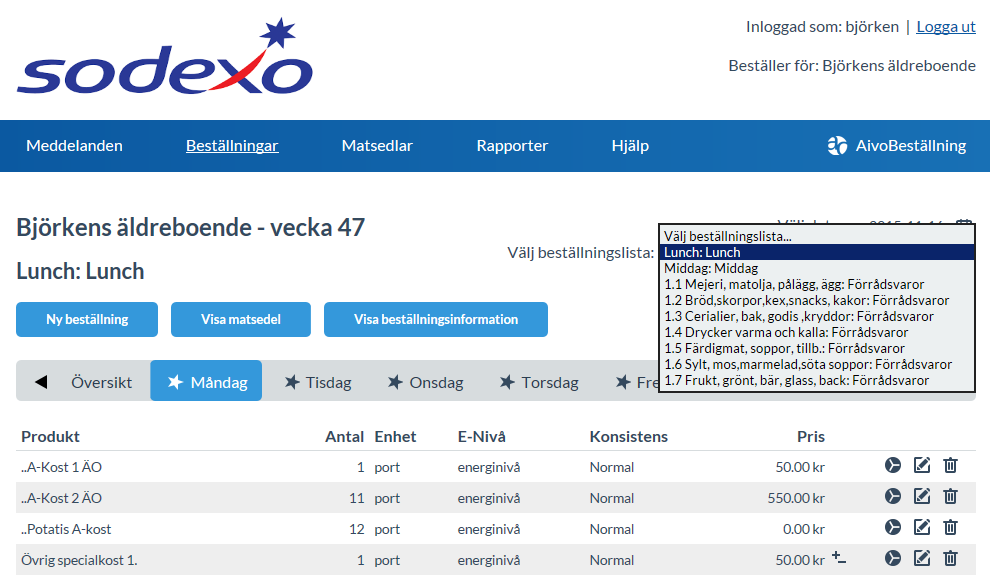Image resolution: width=990 pixels, height=585 pixels.
Task: Open arrow icon in ..A-Kost 1 ÄO row
Action: pyautogui.click(x=893, y=466)
